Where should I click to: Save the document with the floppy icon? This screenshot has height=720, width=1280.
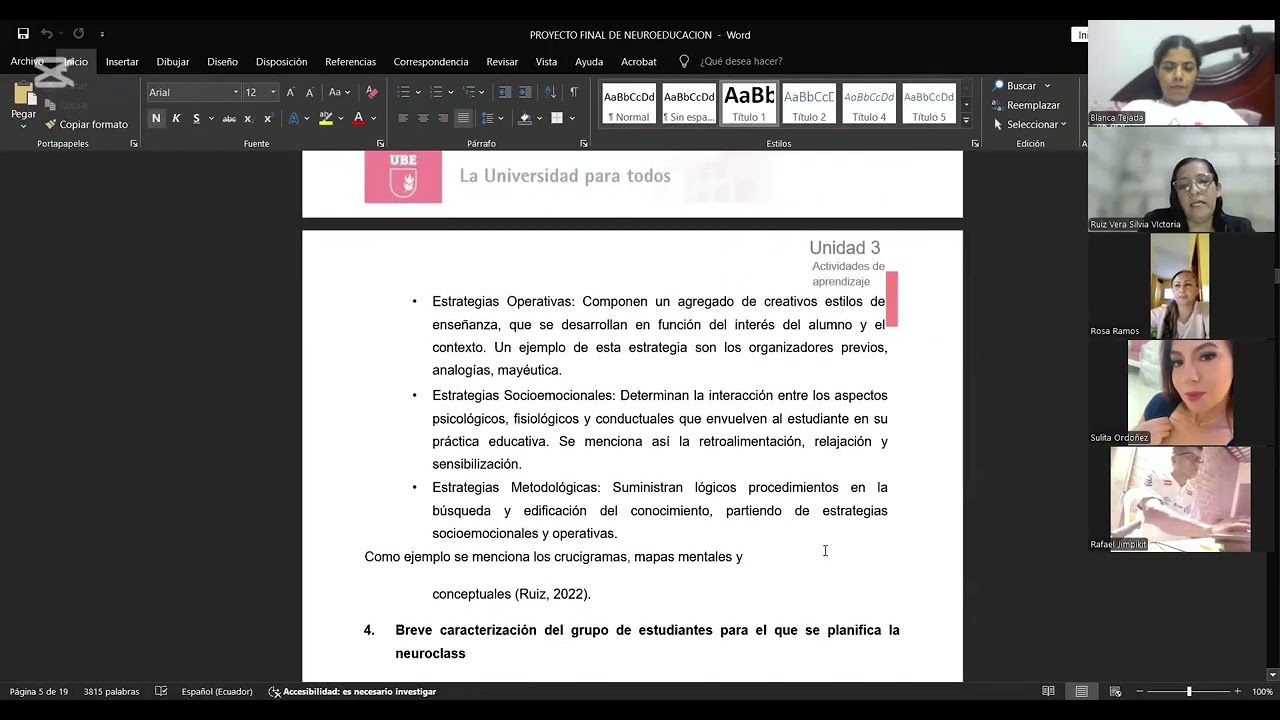tap(23, 34)
